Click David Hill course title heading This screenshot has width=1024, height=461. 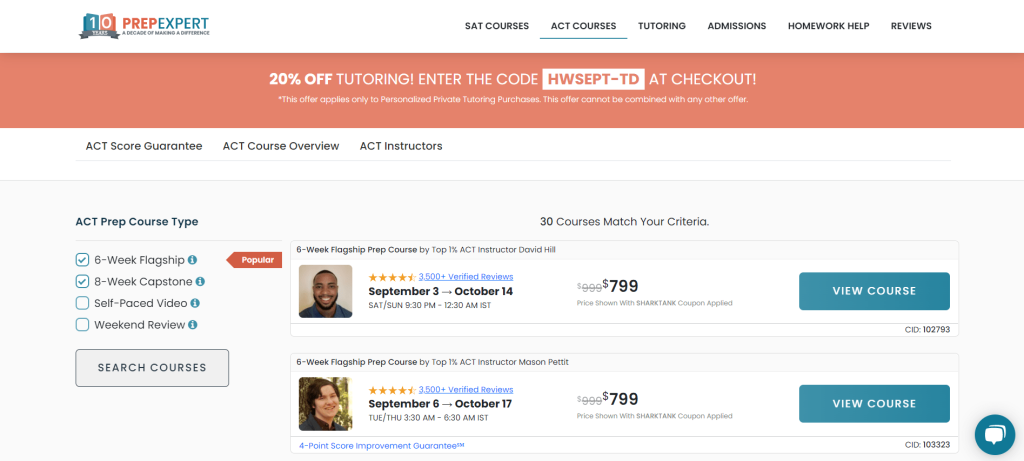click(426, 249)
